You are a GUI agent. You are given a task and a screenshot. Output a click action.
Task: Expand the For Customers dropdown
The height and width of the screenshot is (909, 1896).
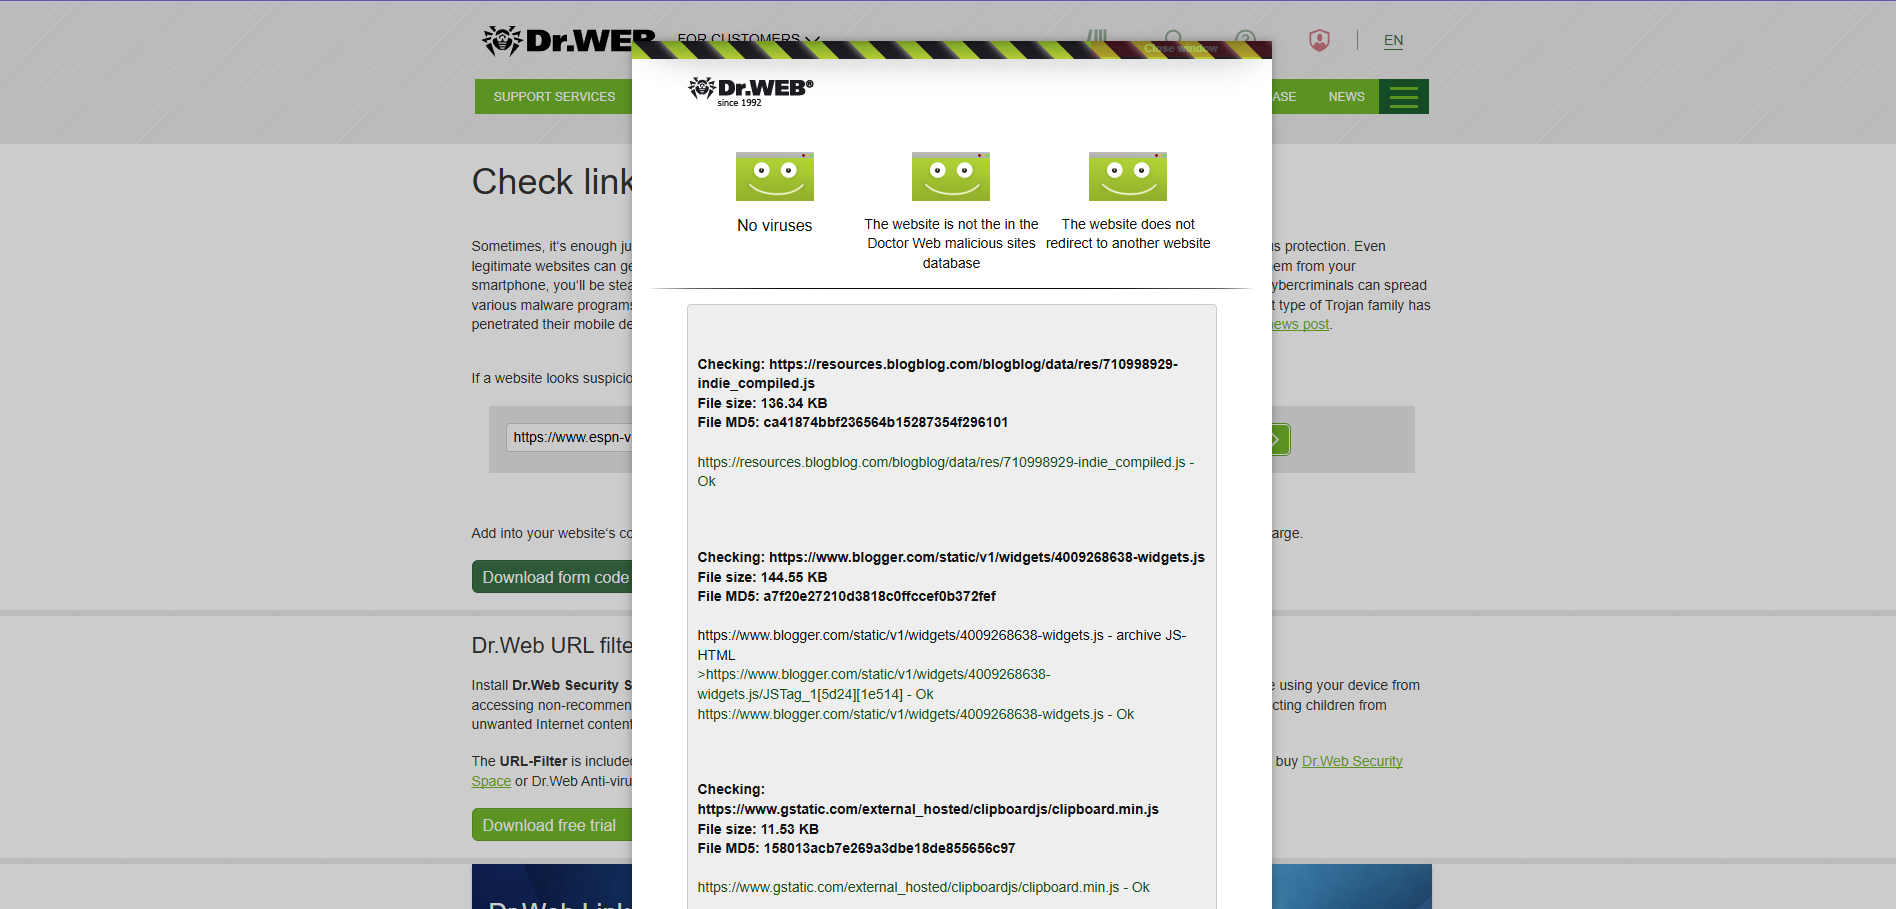click(748, 37)
